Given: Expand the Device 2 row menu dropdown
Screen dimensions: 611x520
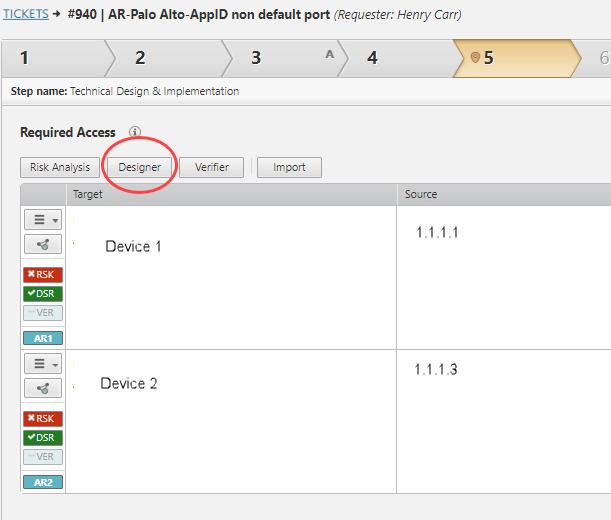Looking at the screenshot, I should (x=42, y=364).
